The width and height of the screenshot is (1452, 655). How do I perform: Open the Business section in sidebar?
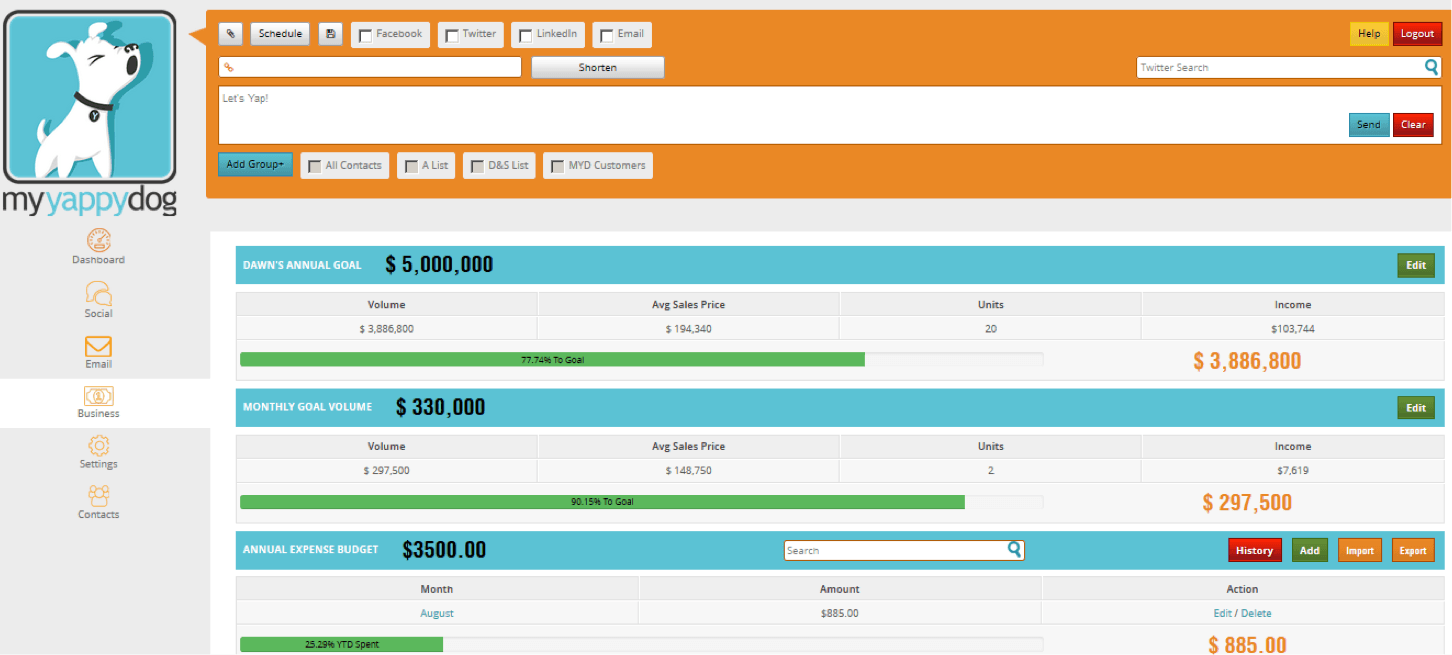click(x=98, y=402)
